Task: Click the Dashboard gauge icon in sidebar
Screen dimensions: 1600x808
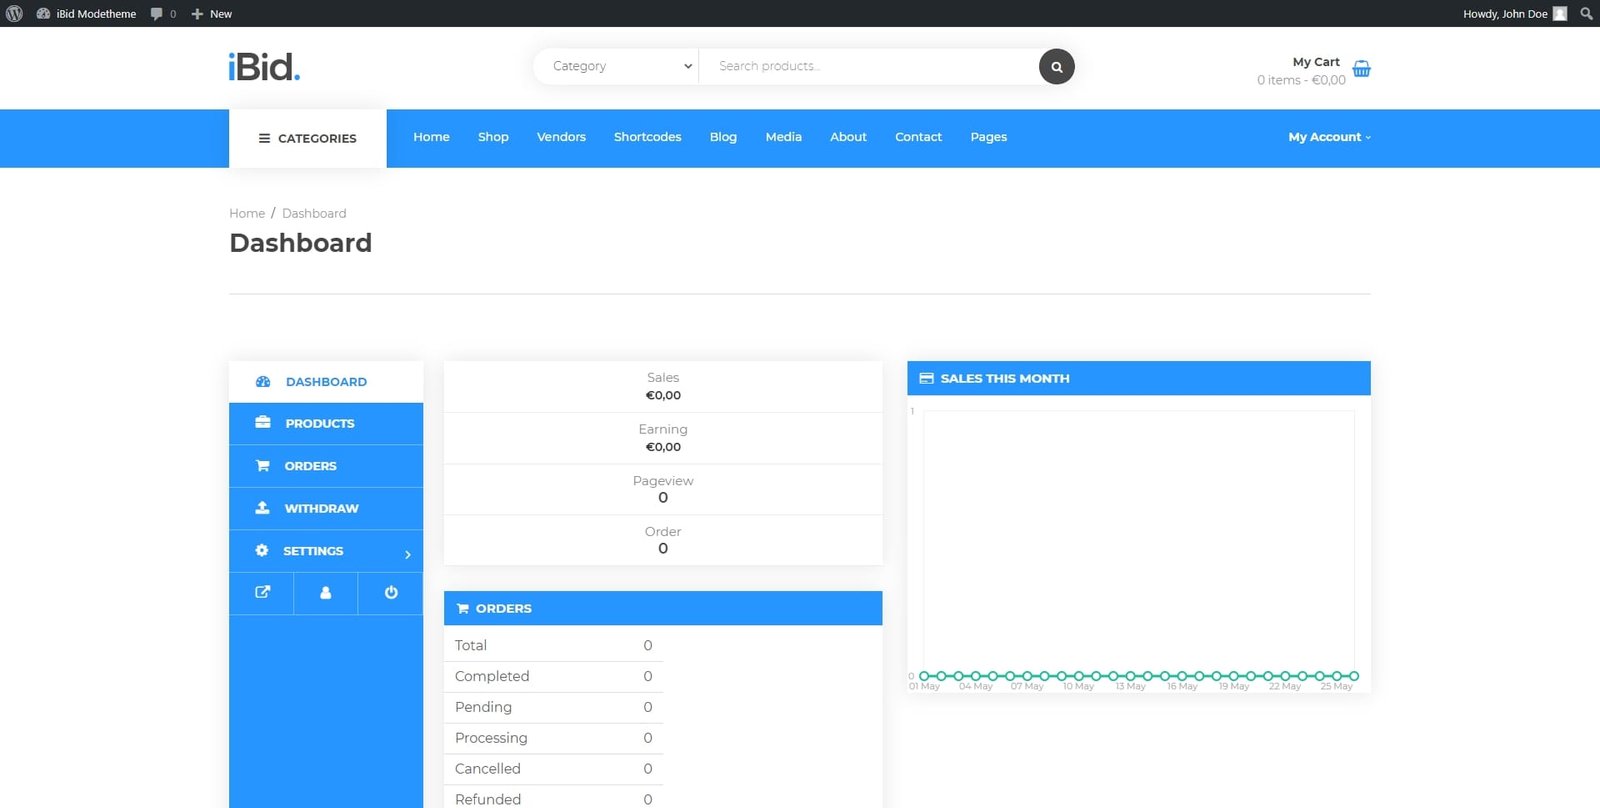Action: [263, 382]
